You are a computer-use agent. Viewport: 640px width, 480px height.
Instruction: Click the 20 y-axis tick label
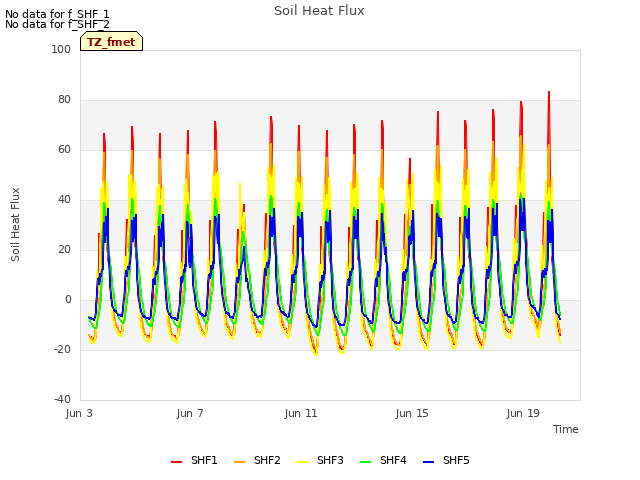click(64, 249)
